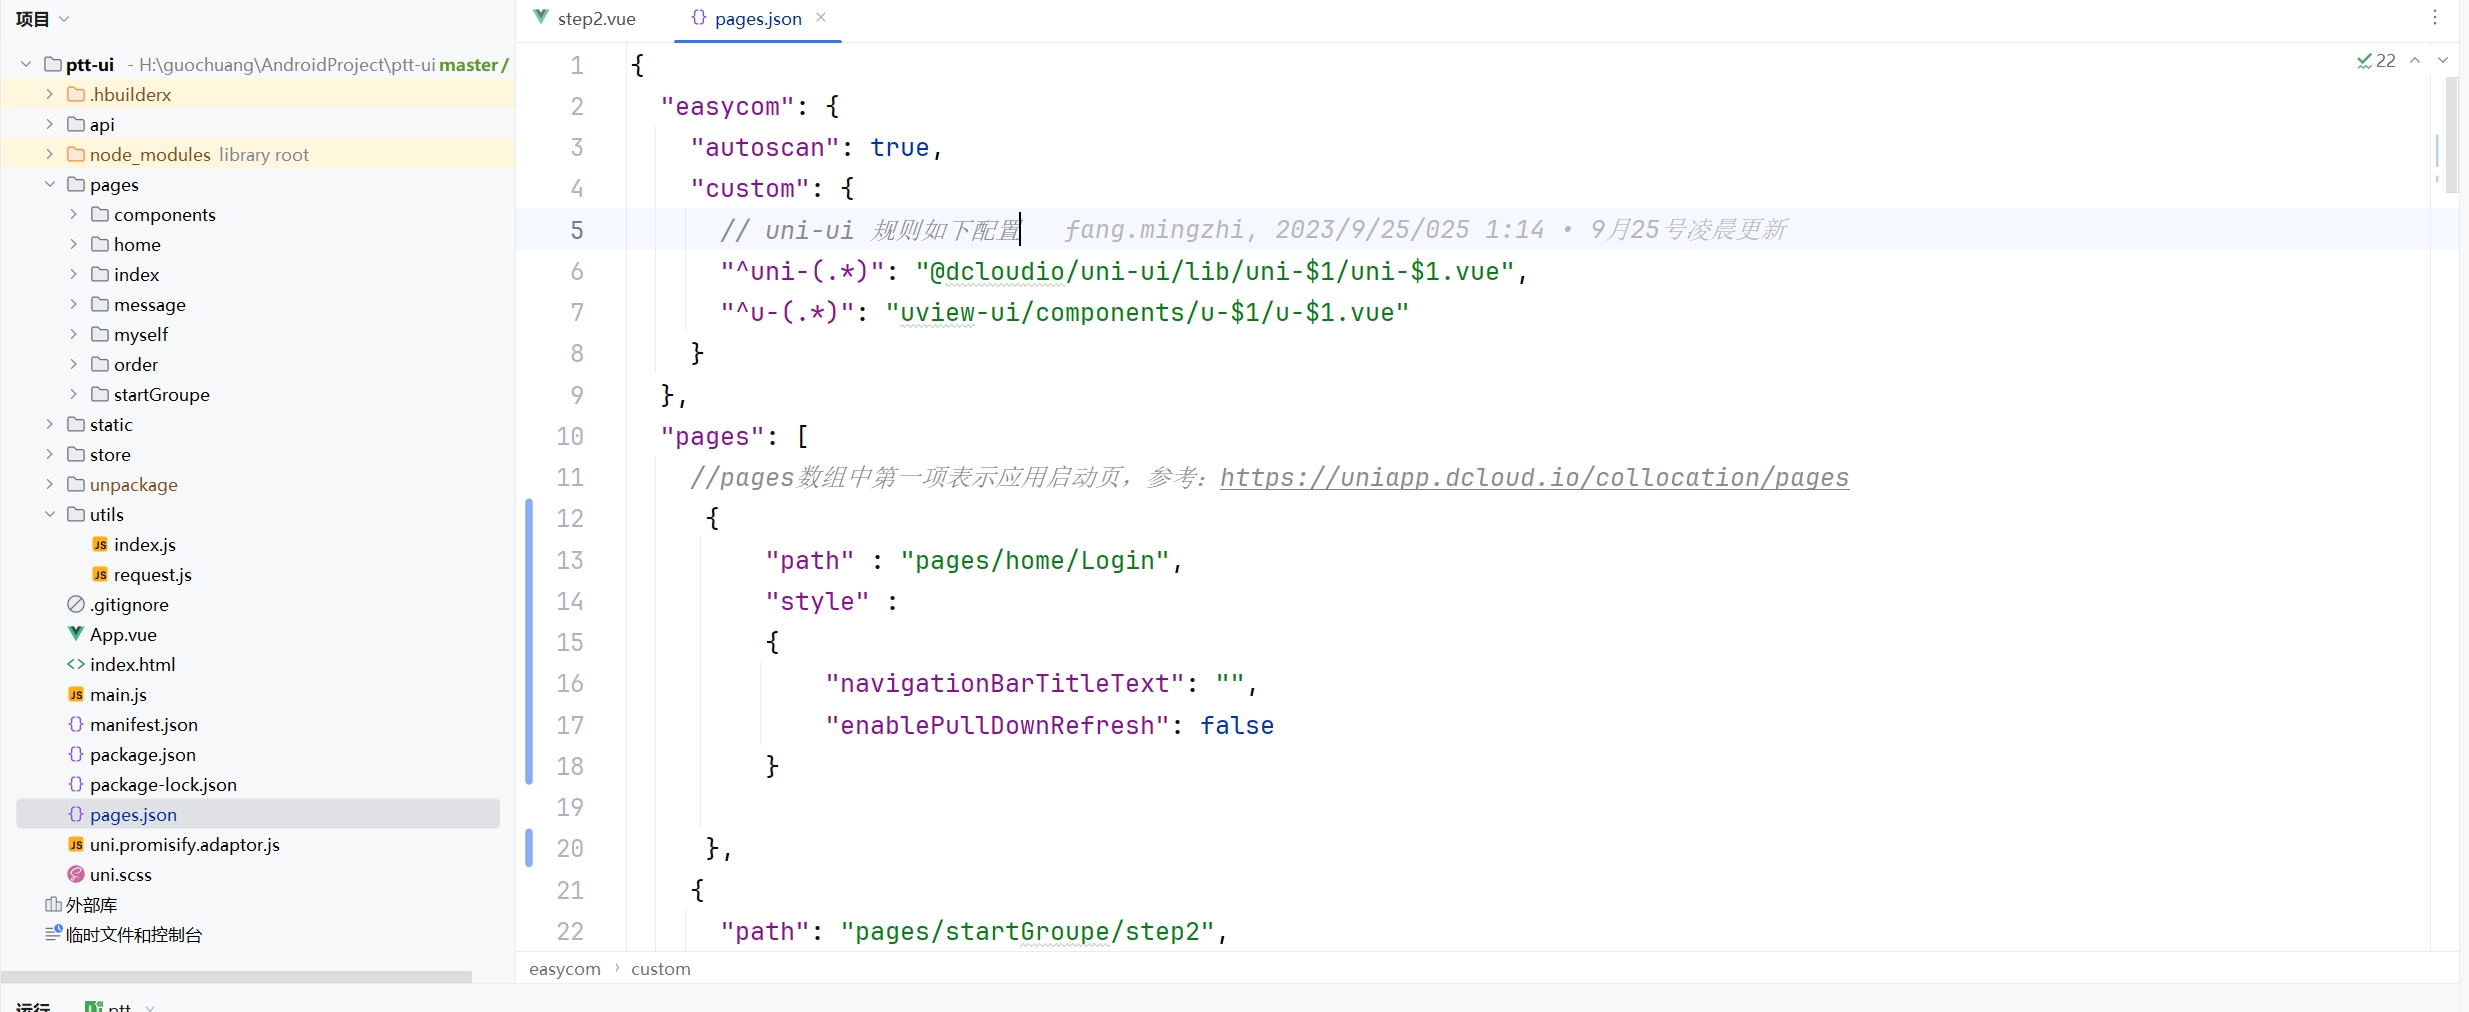Screen dimensions: 2469x1012
Task: Click the JS icon of main.js
Action: [76, 694]
